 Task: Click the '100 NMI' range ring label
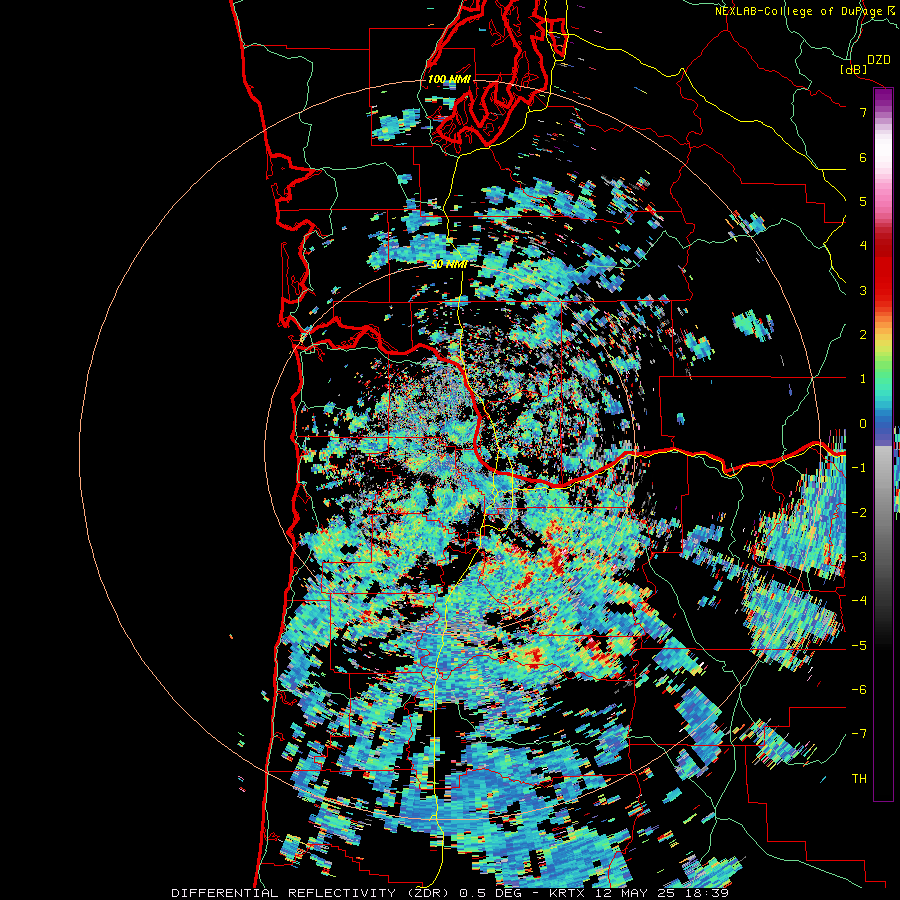449,79
